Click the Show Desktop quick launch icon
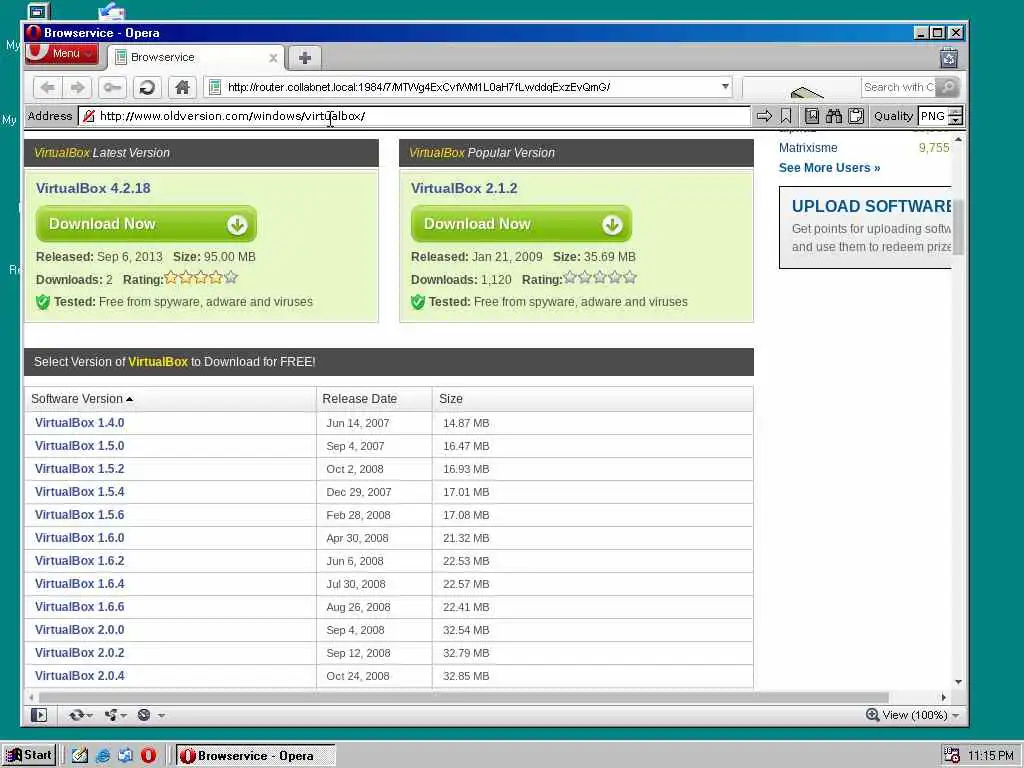 pyautogui.click(x=80, y=756)
